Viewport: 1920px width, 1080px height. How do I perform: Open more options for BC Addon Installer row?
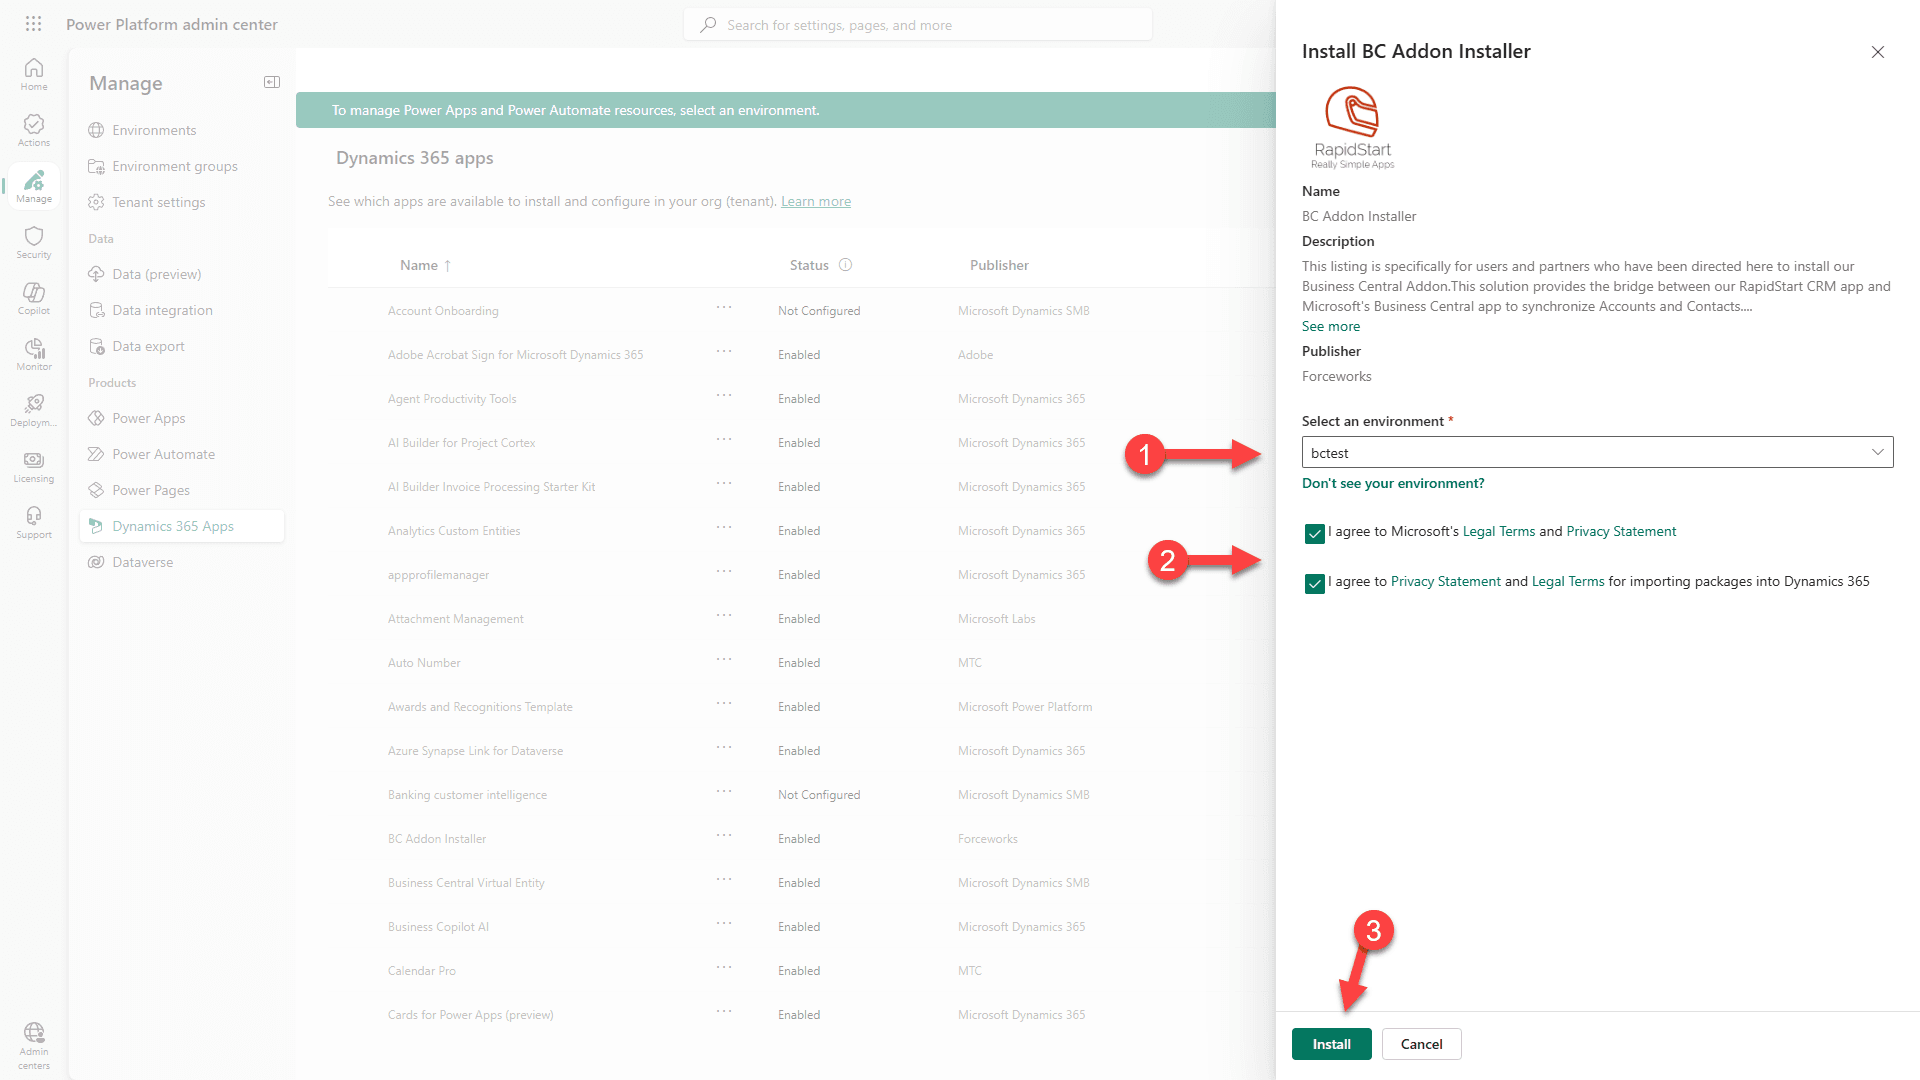point(724,836)
